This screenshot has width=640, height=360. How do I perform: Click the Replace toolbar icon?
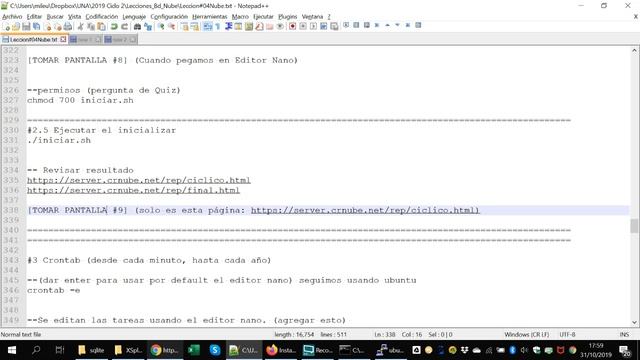[x=148, y=27]
